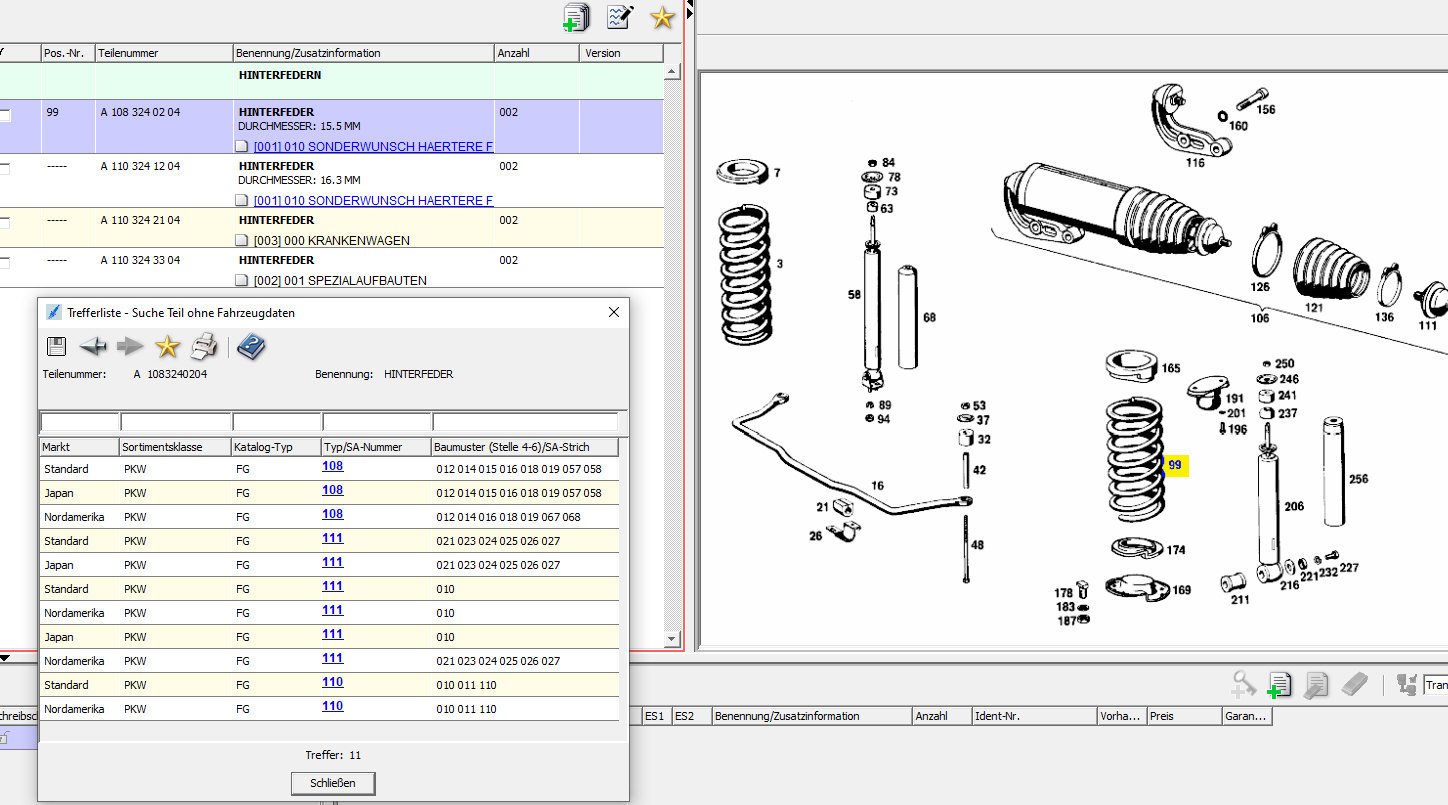Click the Ident-Nr. column header in lower table

click(1034, 716)
